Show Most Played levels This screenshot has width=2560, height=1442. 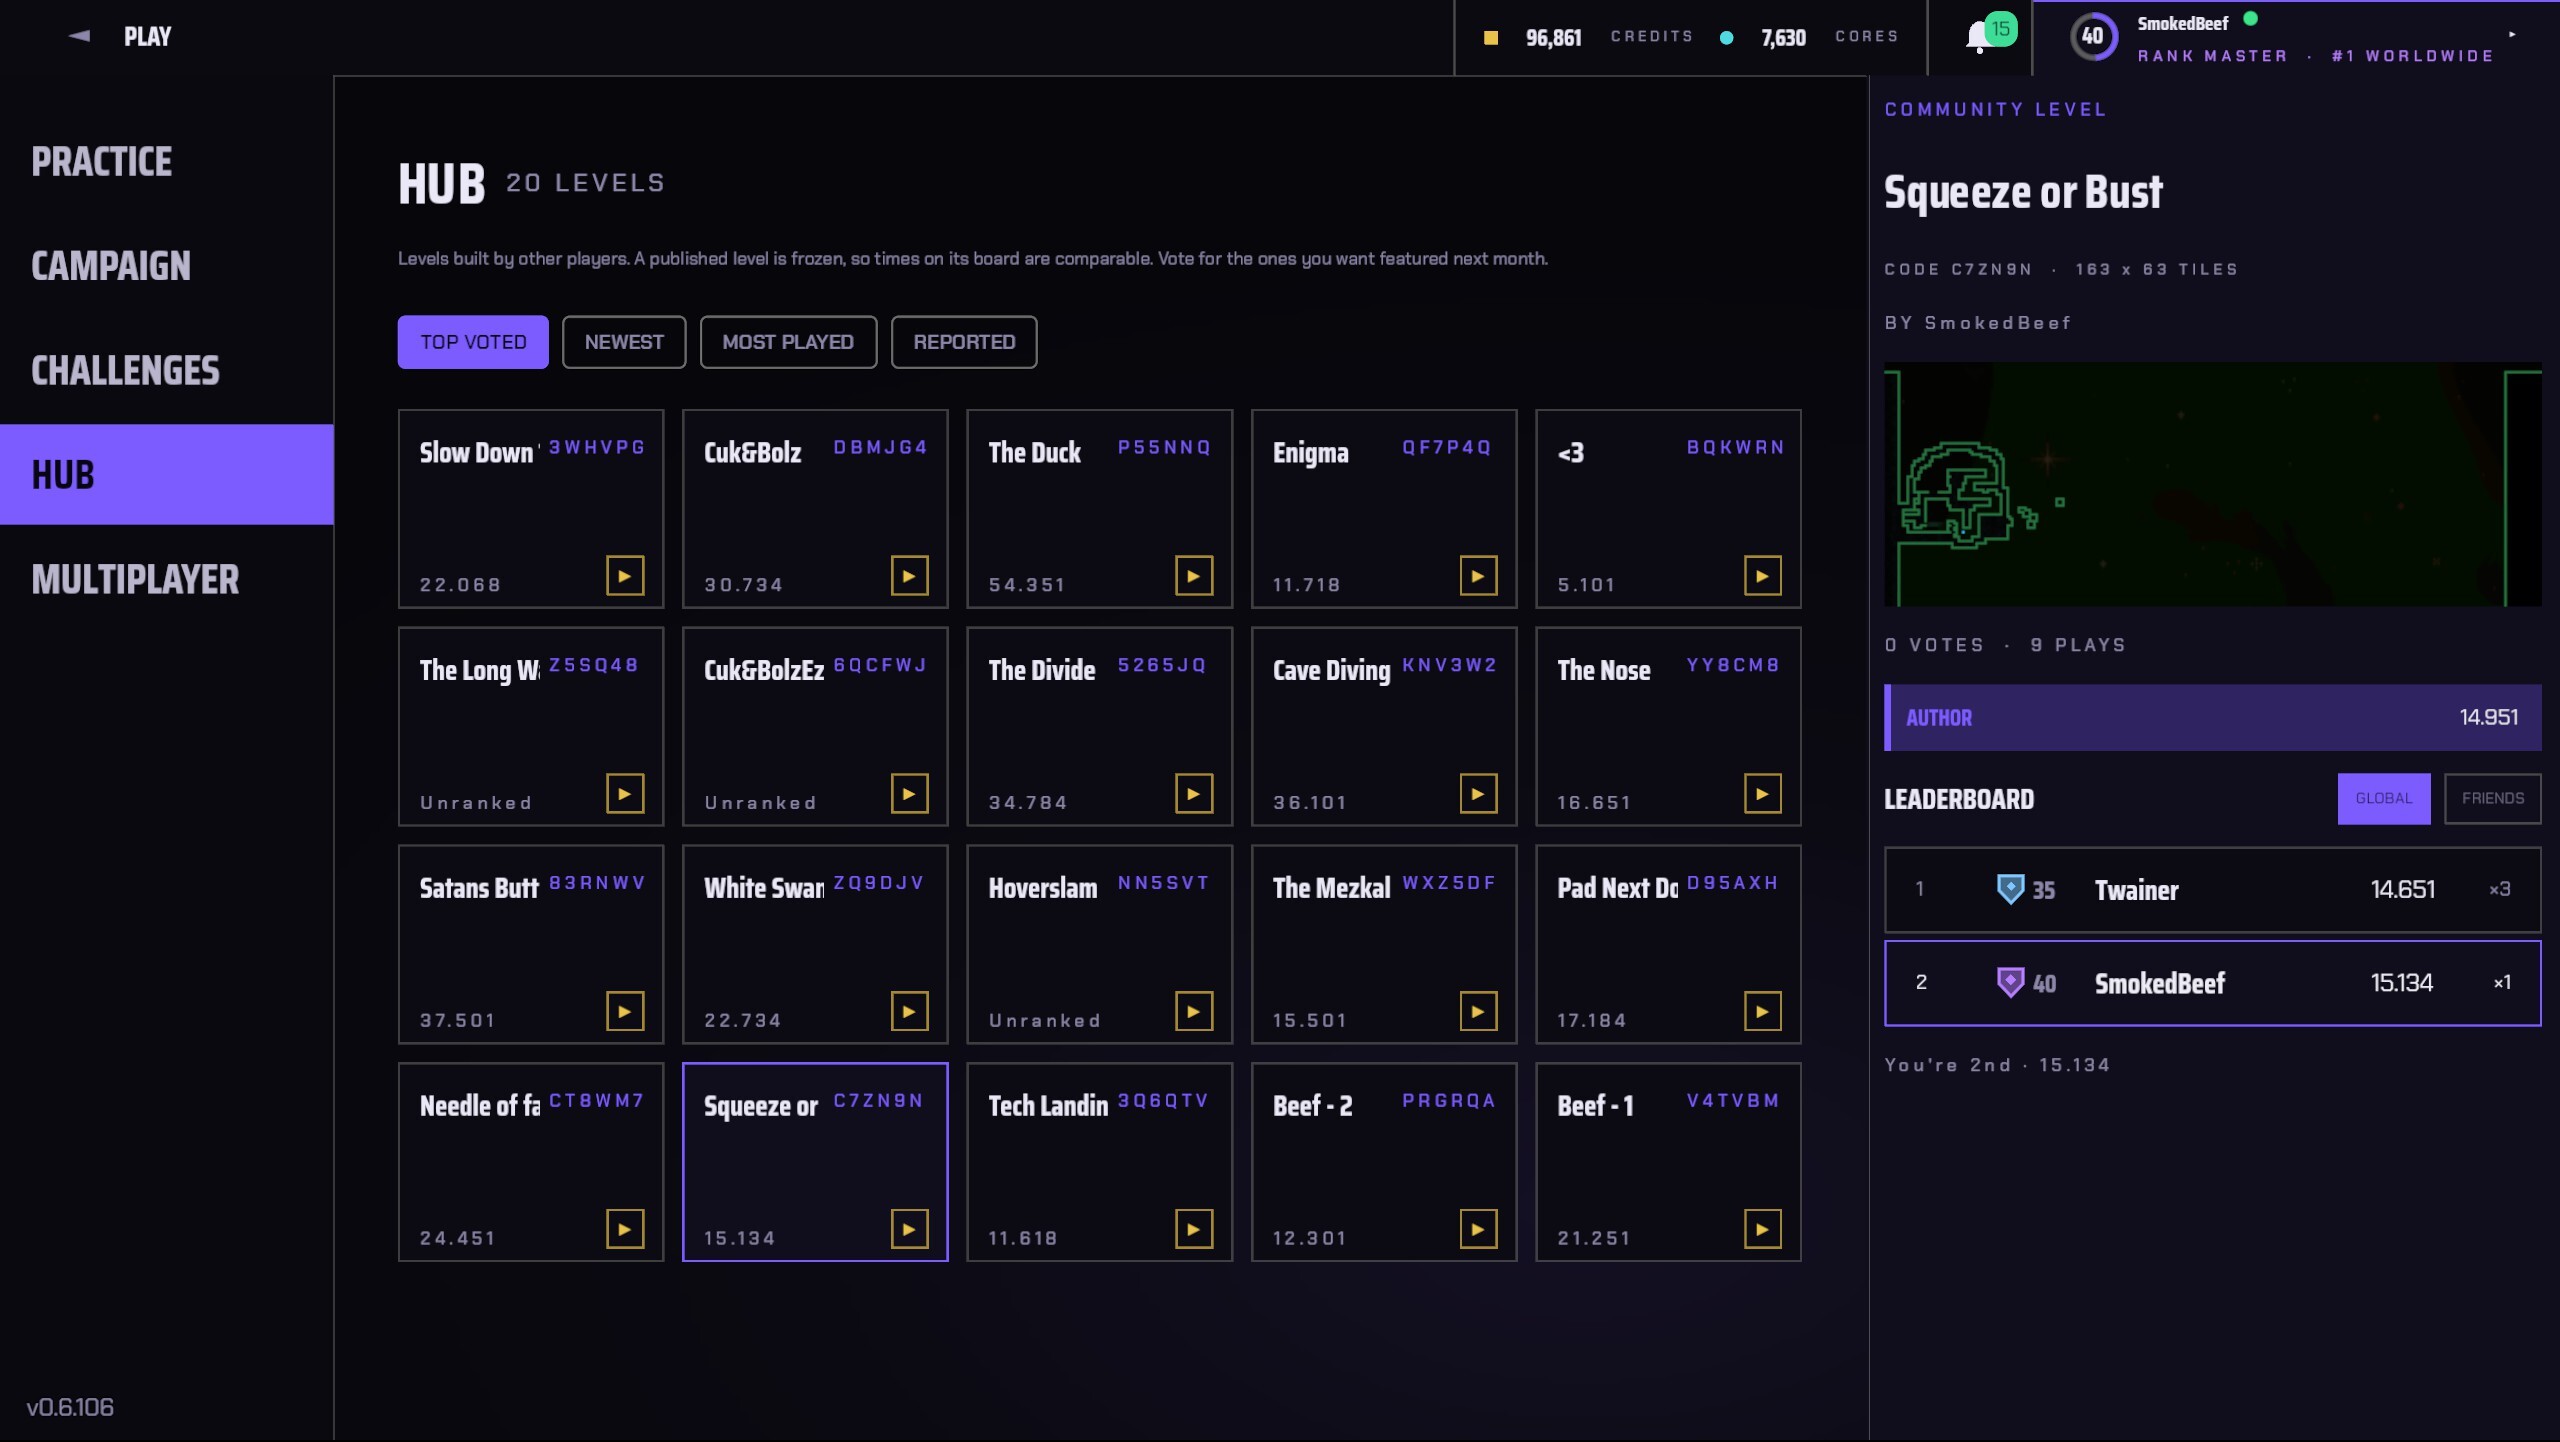click(788, 342)
